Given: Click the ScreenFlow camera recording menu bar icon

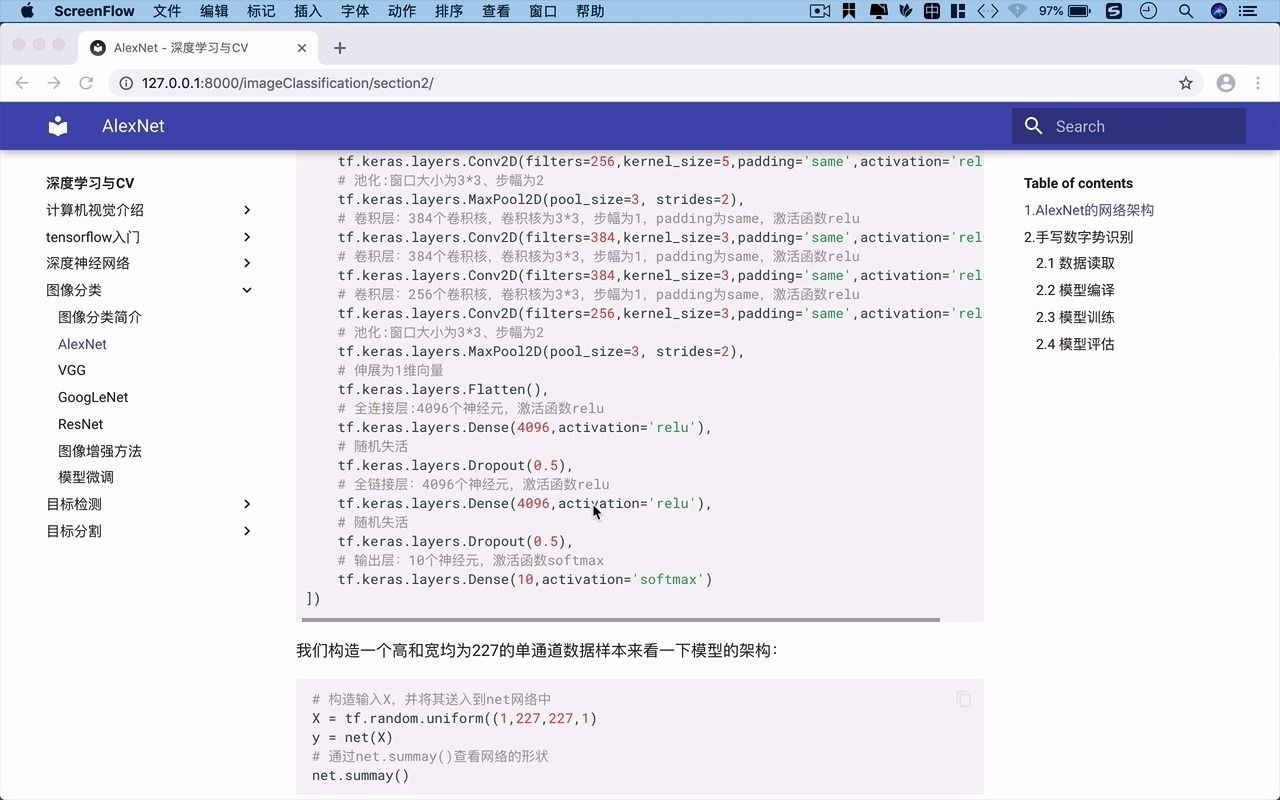Looking at the screenshot, I should (x=820, y=11).
